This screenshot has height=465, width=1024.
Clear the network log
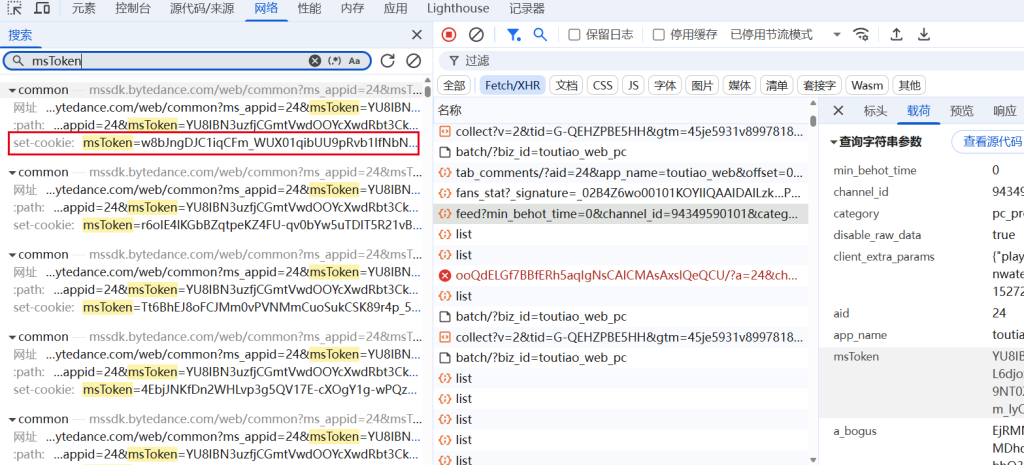476,34
